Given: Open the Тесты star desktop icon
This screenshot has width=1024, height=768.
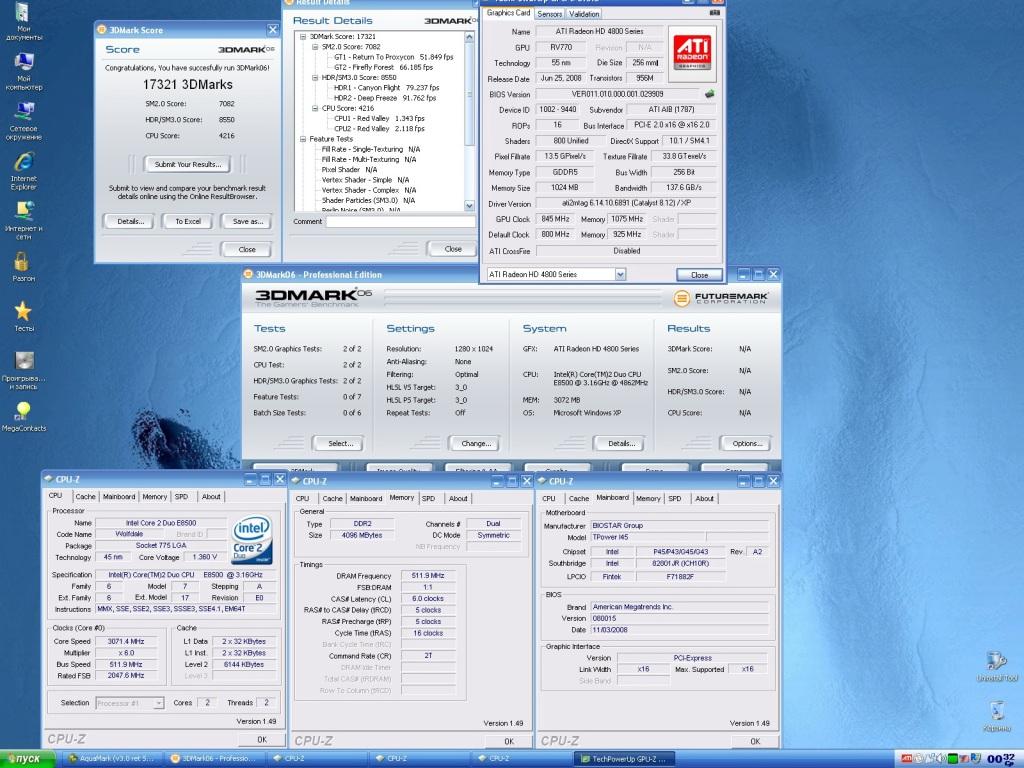Looking at the screenshot, I should [x=24, y=317].
